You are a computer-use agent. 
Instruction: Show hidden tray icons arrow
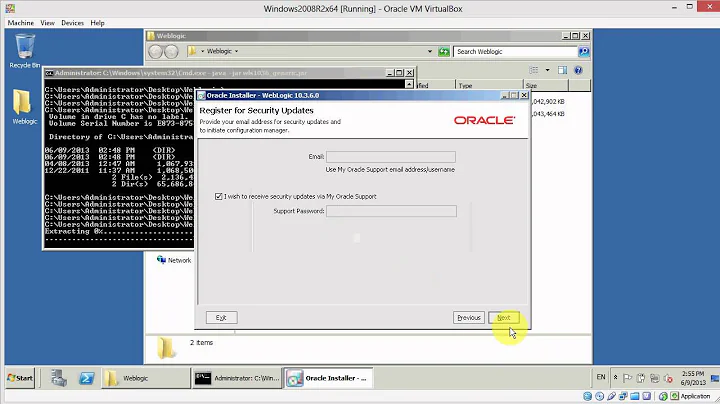coord(615,377)
